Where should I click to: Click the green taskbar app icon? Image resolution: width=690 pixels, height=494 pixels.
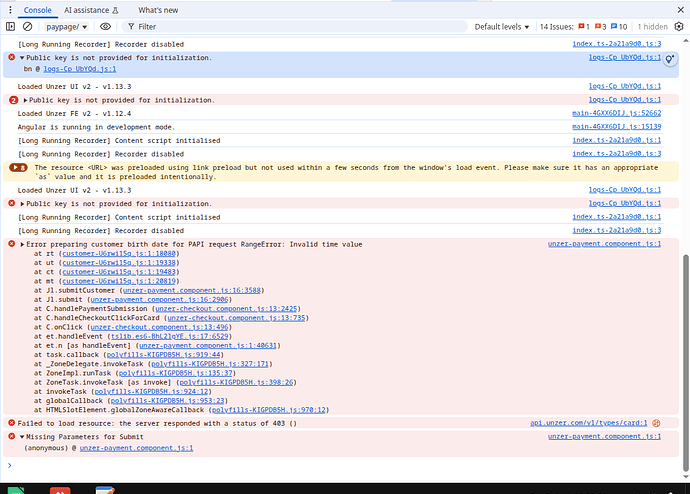pyautogui.click(x=15, y=490)
